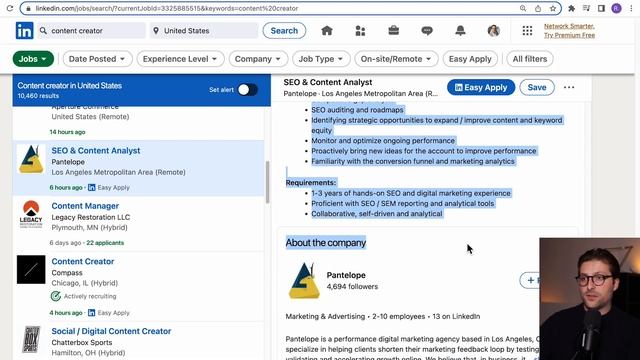Screen dimensions: 640x360
Task: Click SEO auditing and roadmaps bullet
Action: click(357, 110)
